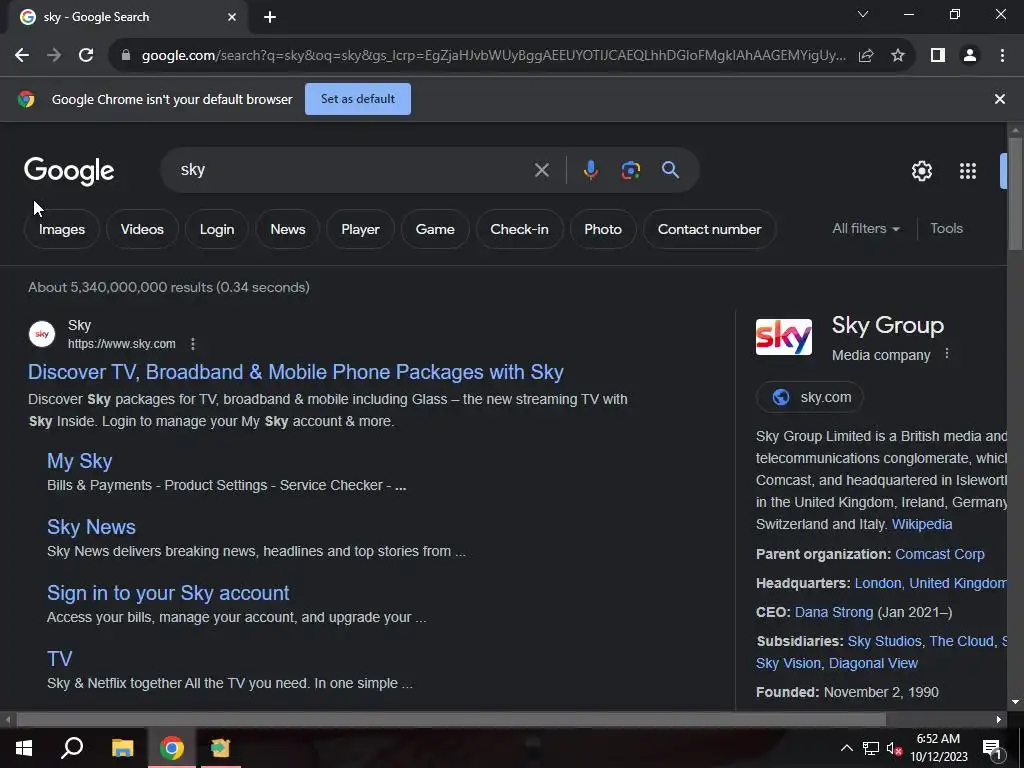Start voice search with microphone
The width and height of the screenshot is (1024, 768).
[x=590, y=170]
